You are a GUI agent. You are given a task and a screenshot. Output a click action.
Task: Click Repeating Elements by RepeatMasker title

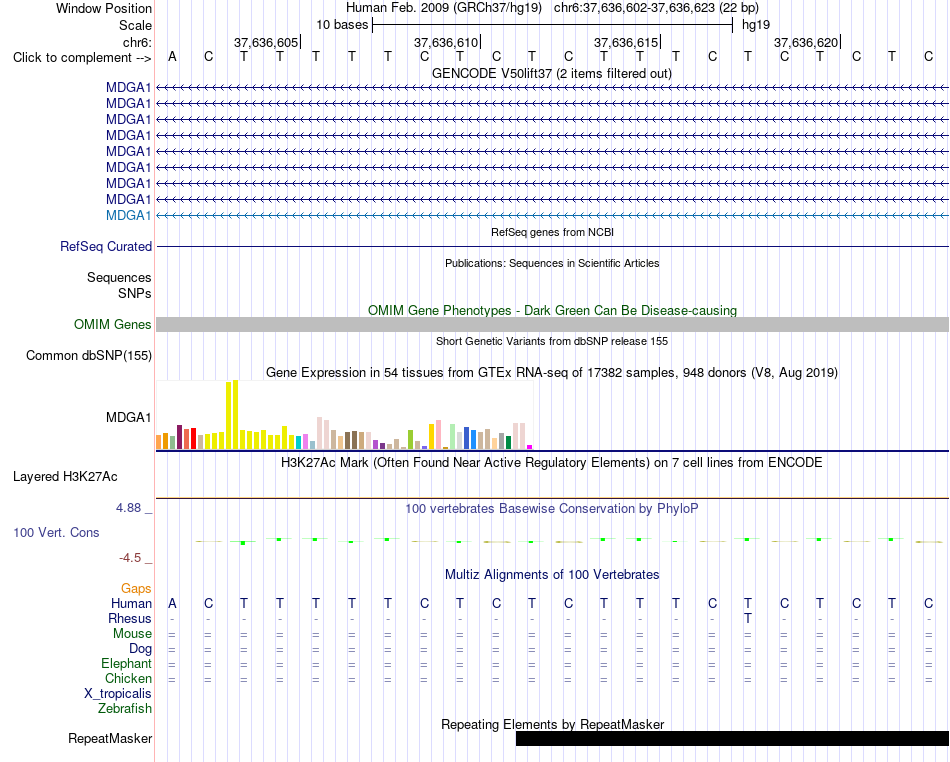click(x=552, y=724)
